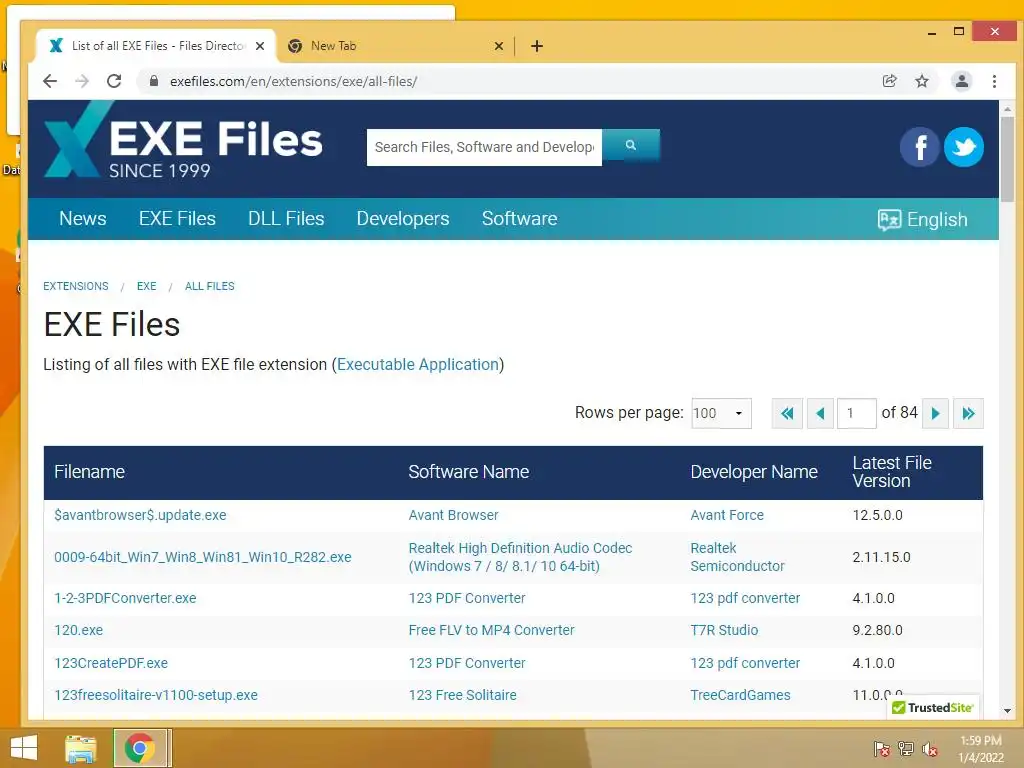Open Realtek High Definition Audio Codec link

[x=520, y=557]
